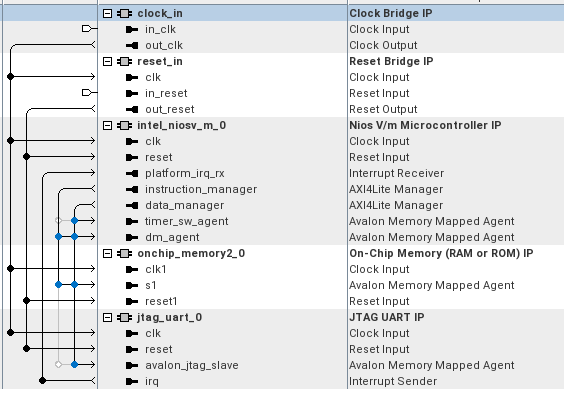Select the avalon_jtag_slave interface name
This screenshot has width=564, height=396.
point(192,365)
